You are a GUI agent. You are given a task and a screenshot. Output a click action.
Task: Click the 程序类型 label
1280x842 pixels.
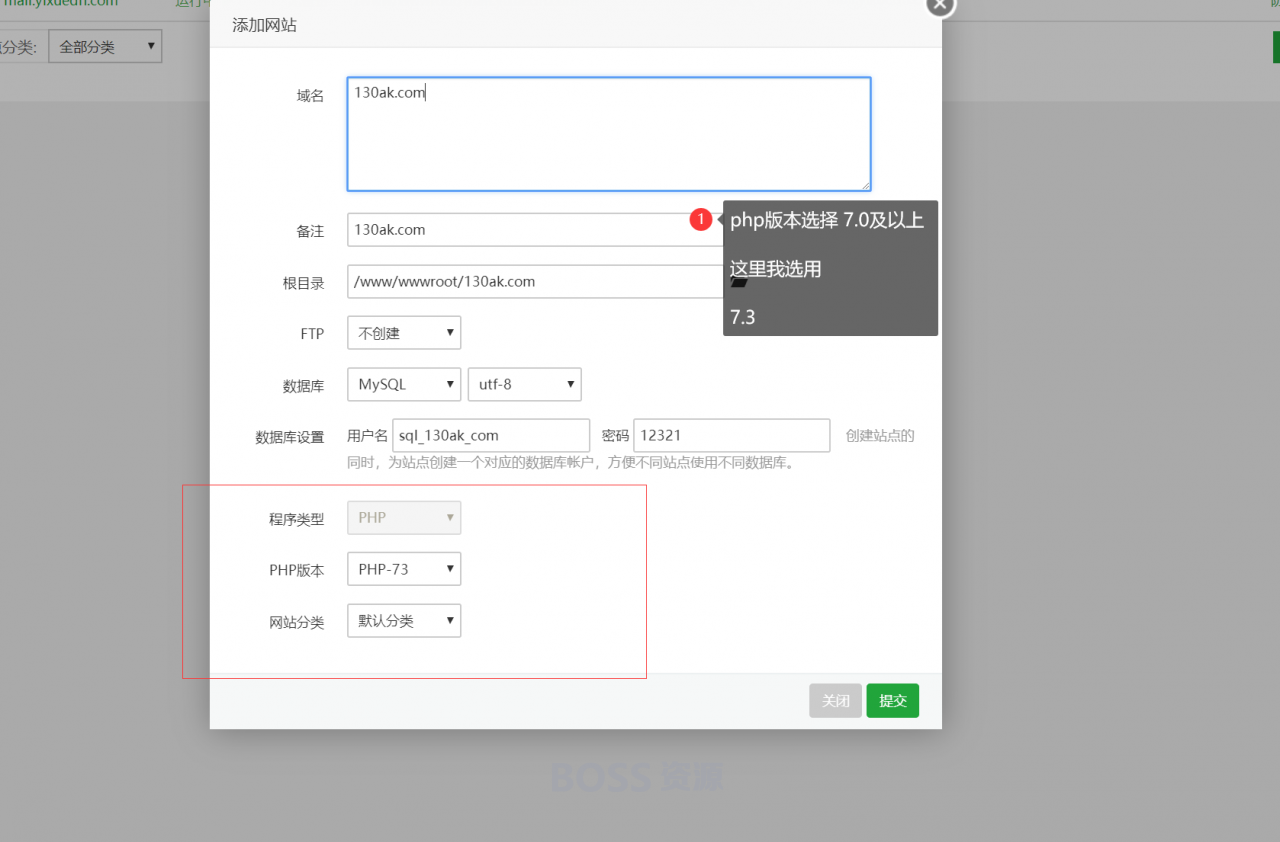pos(296,519)
